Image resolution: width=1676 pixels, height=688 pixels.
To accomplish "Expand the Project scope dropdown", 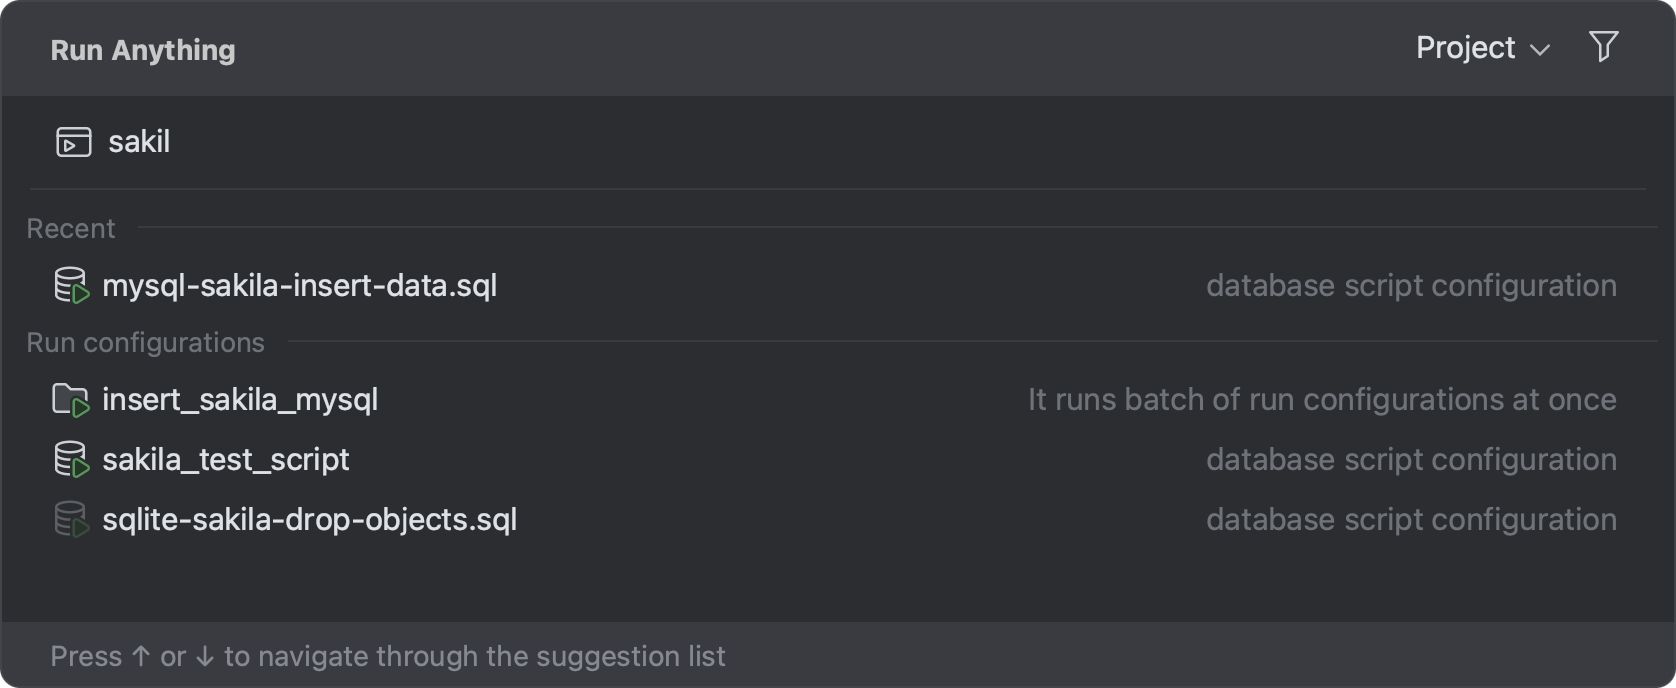I will (x=1540, y=49).
